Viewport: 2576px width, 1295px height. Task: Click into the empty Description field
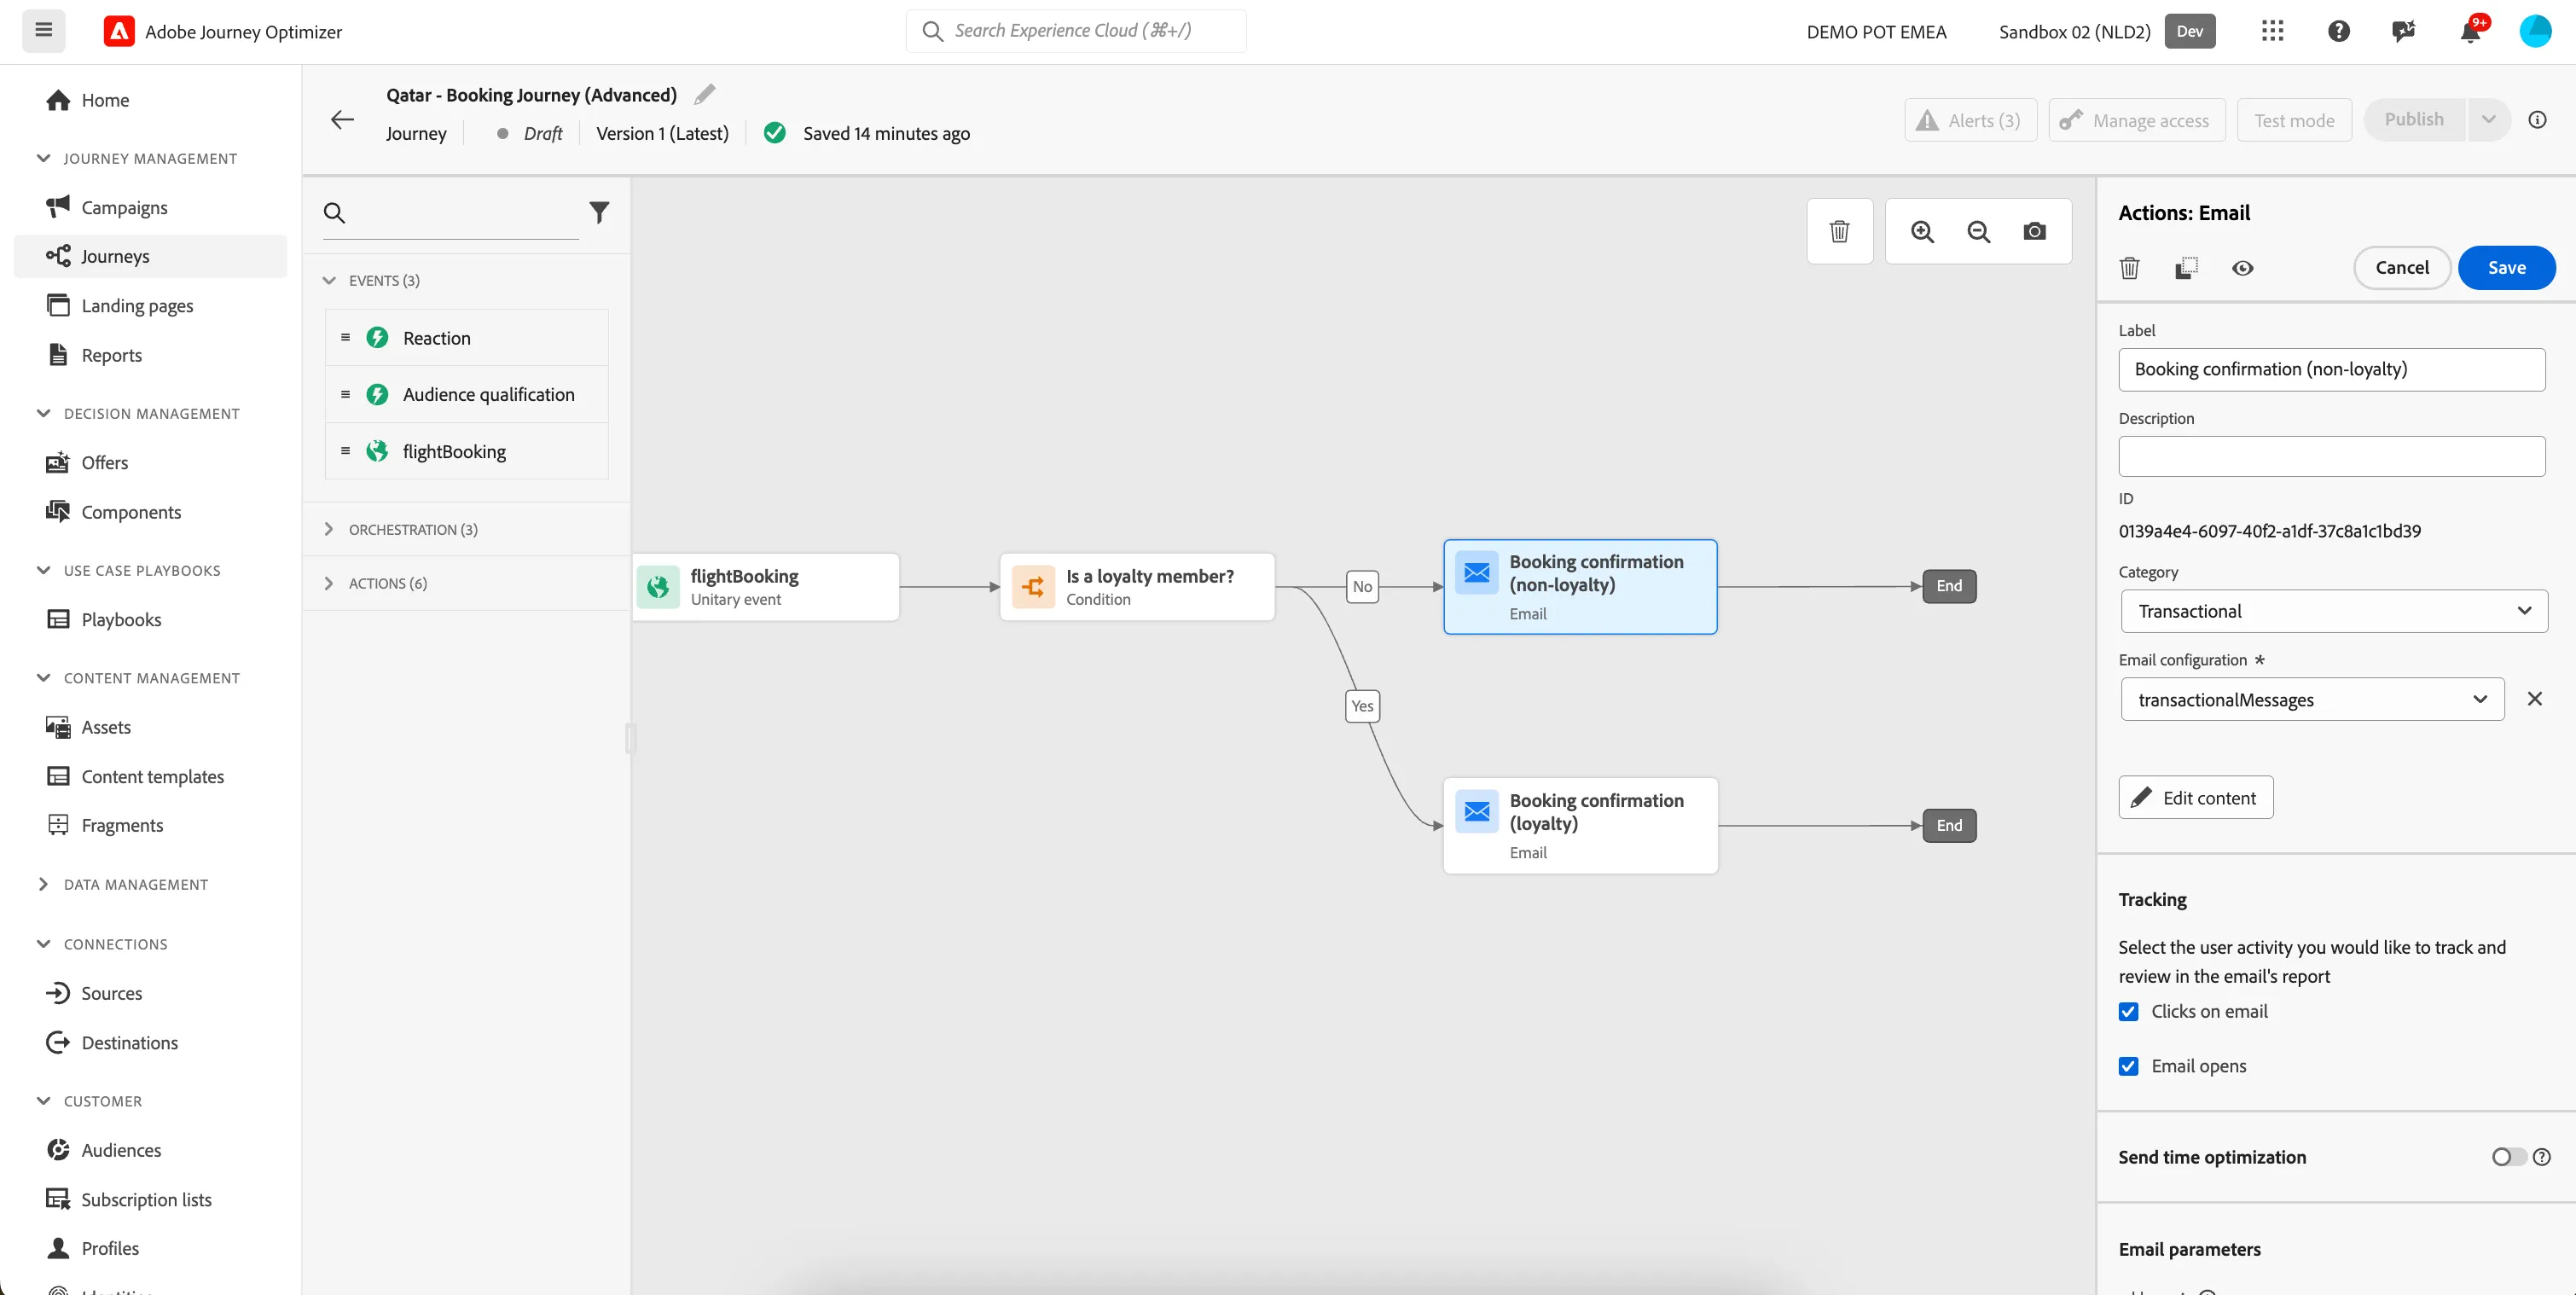tap(2331, 456)
